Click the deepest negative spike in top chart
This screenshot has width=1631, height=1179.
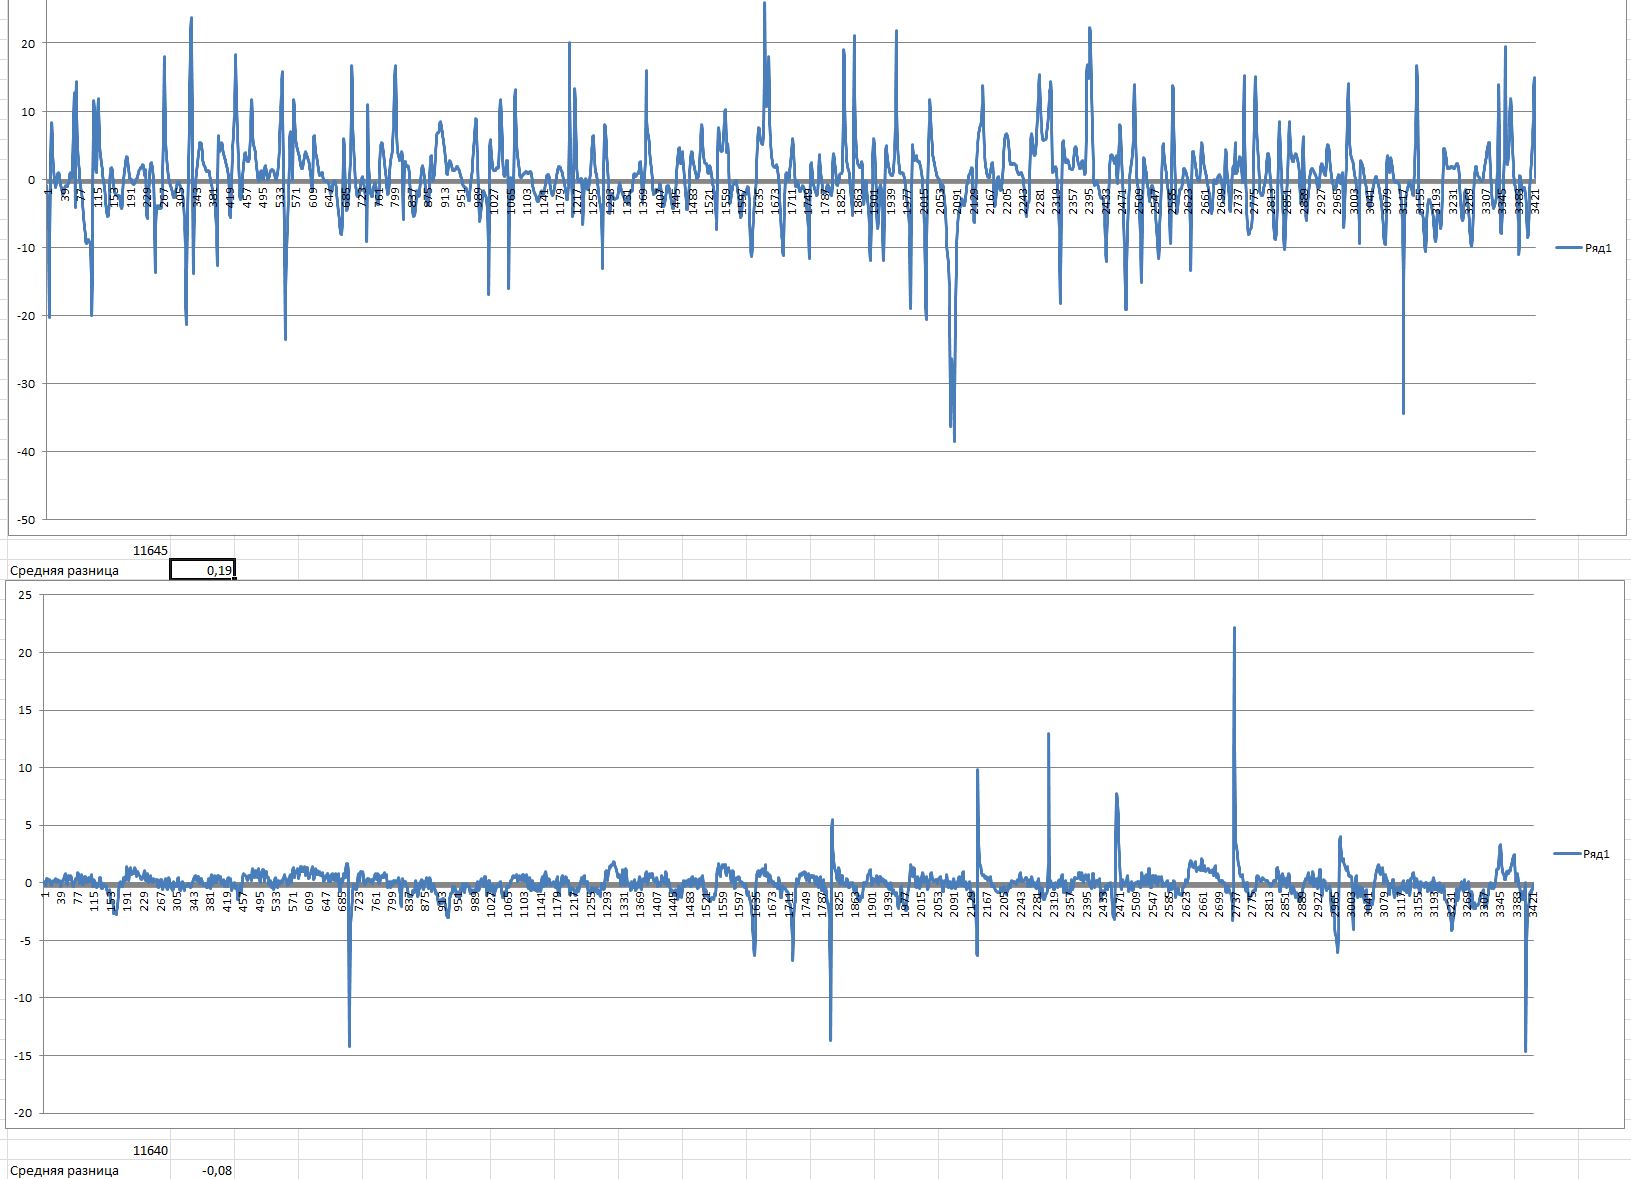tap(954, 440)
